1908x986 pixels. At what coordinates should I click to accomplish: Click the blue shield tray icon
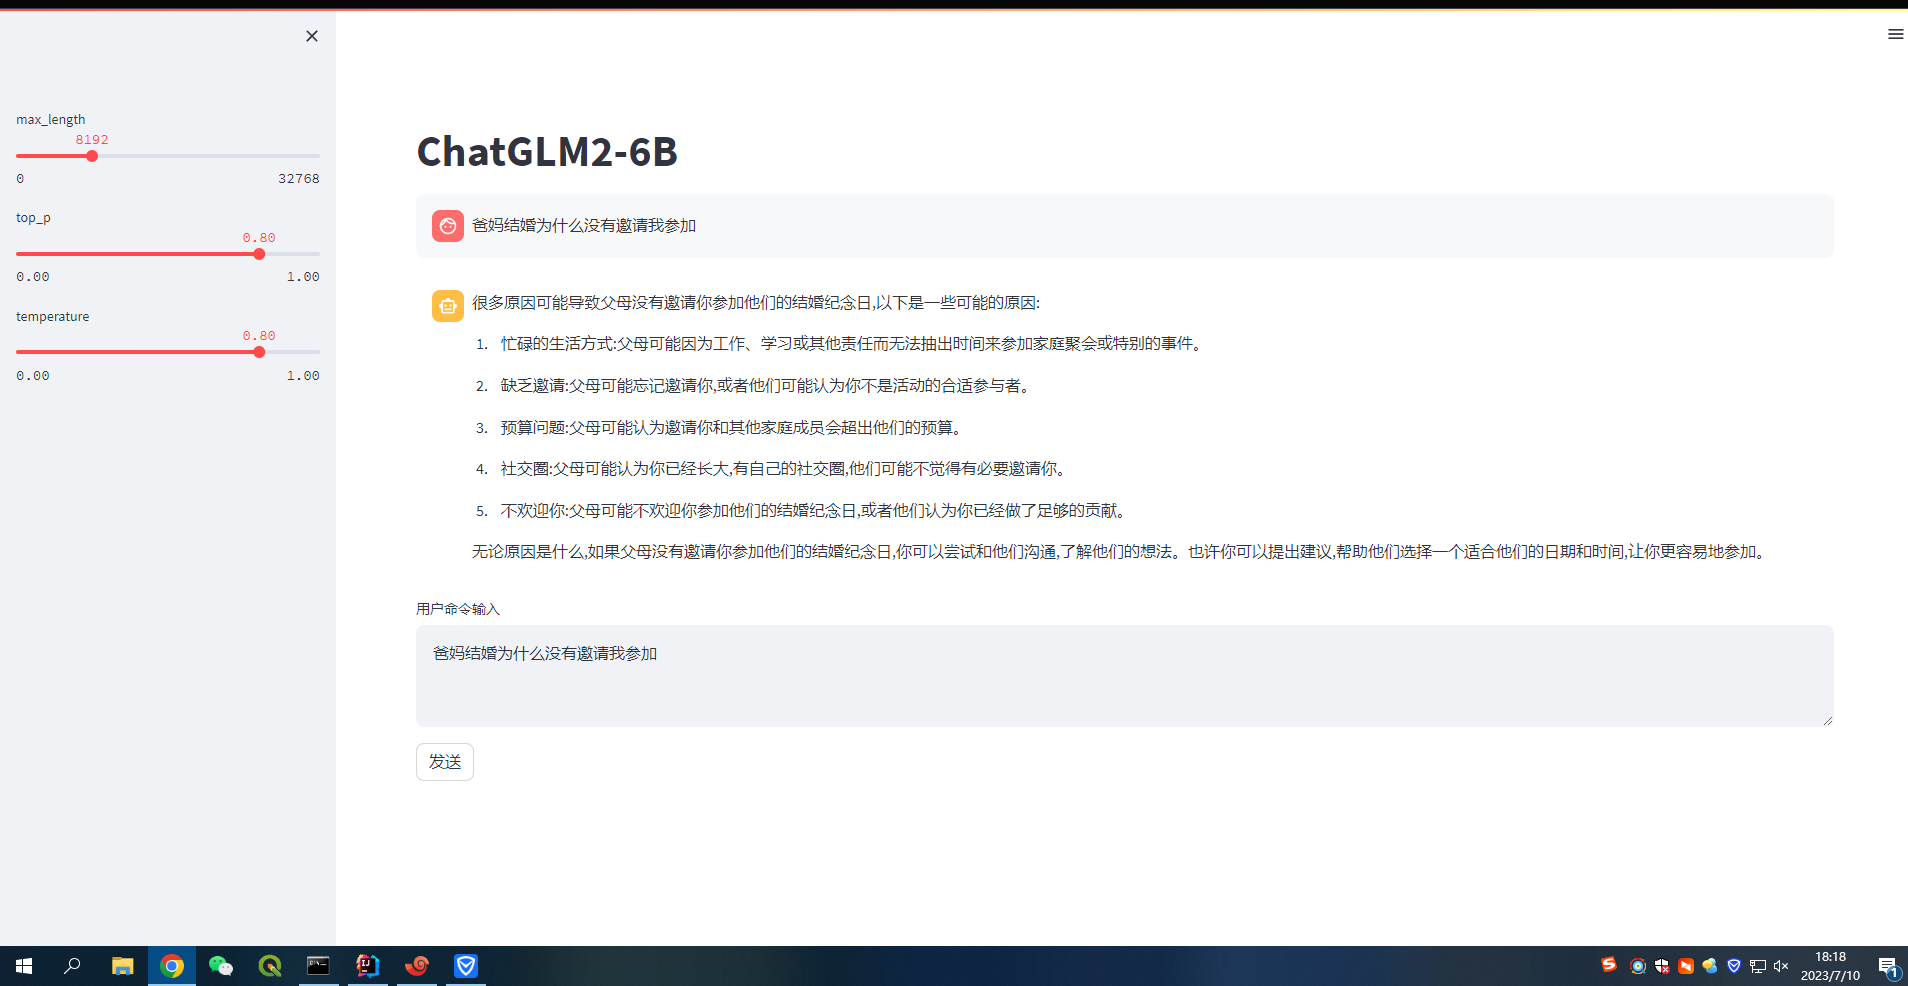1734,966
